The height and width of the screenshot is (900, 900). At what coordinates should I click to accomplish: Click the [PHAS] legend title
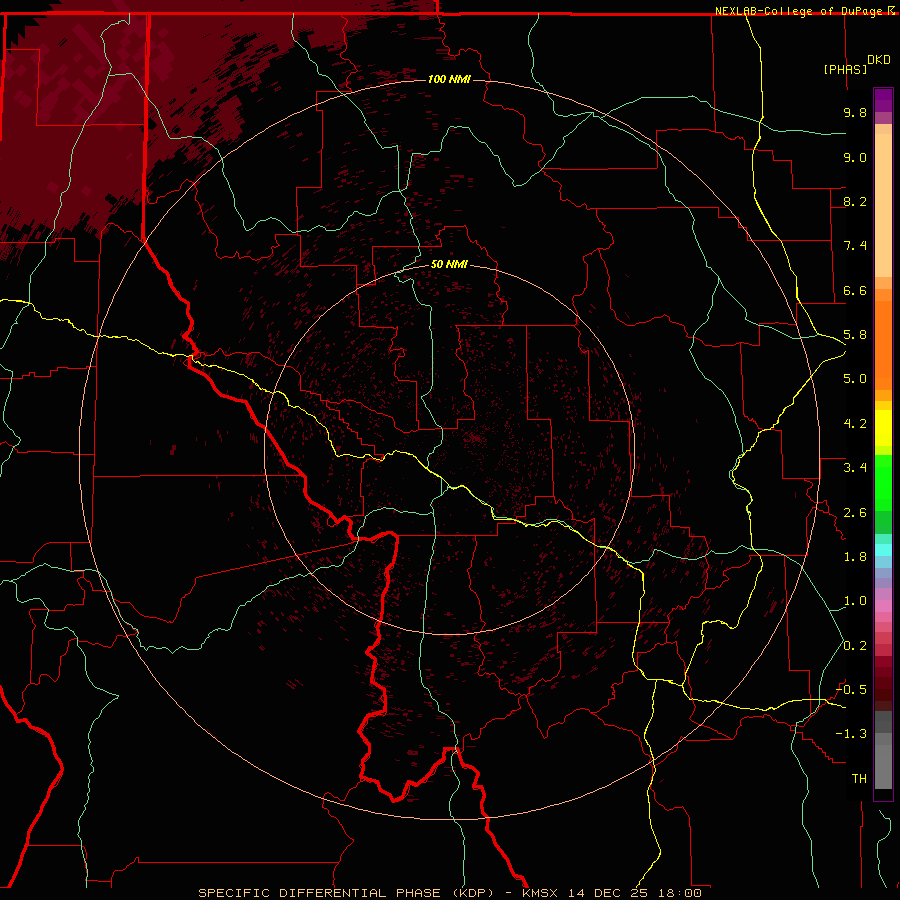tap(845, 69)
